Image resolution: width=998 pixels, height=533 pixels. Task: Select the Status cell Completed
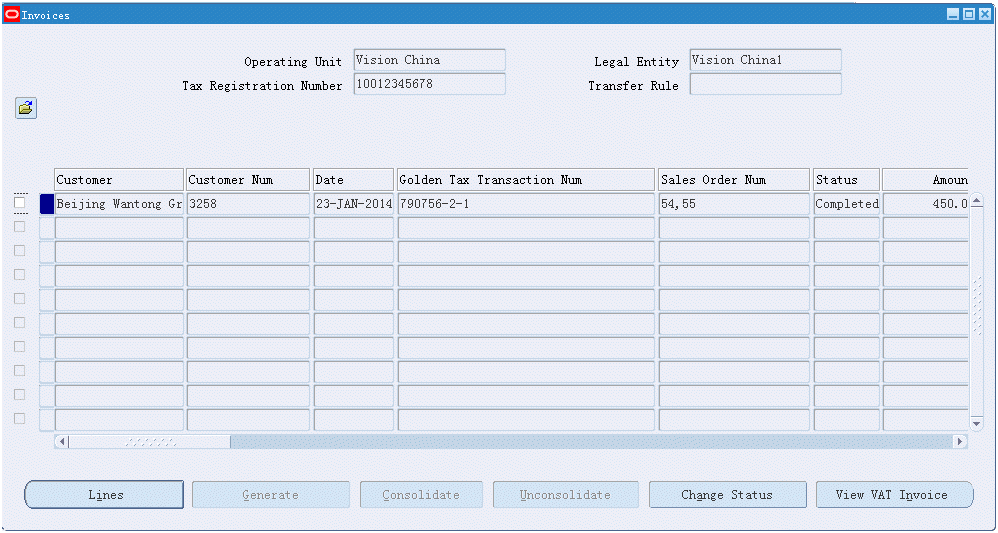pos(847,204)
